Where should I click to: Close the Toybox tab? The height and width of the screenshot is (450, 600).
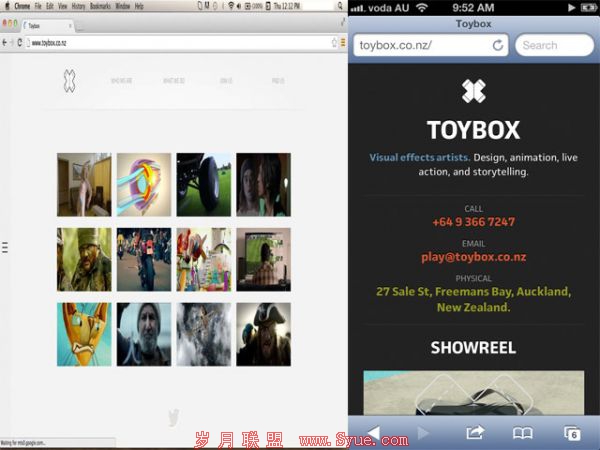point(70,26)
